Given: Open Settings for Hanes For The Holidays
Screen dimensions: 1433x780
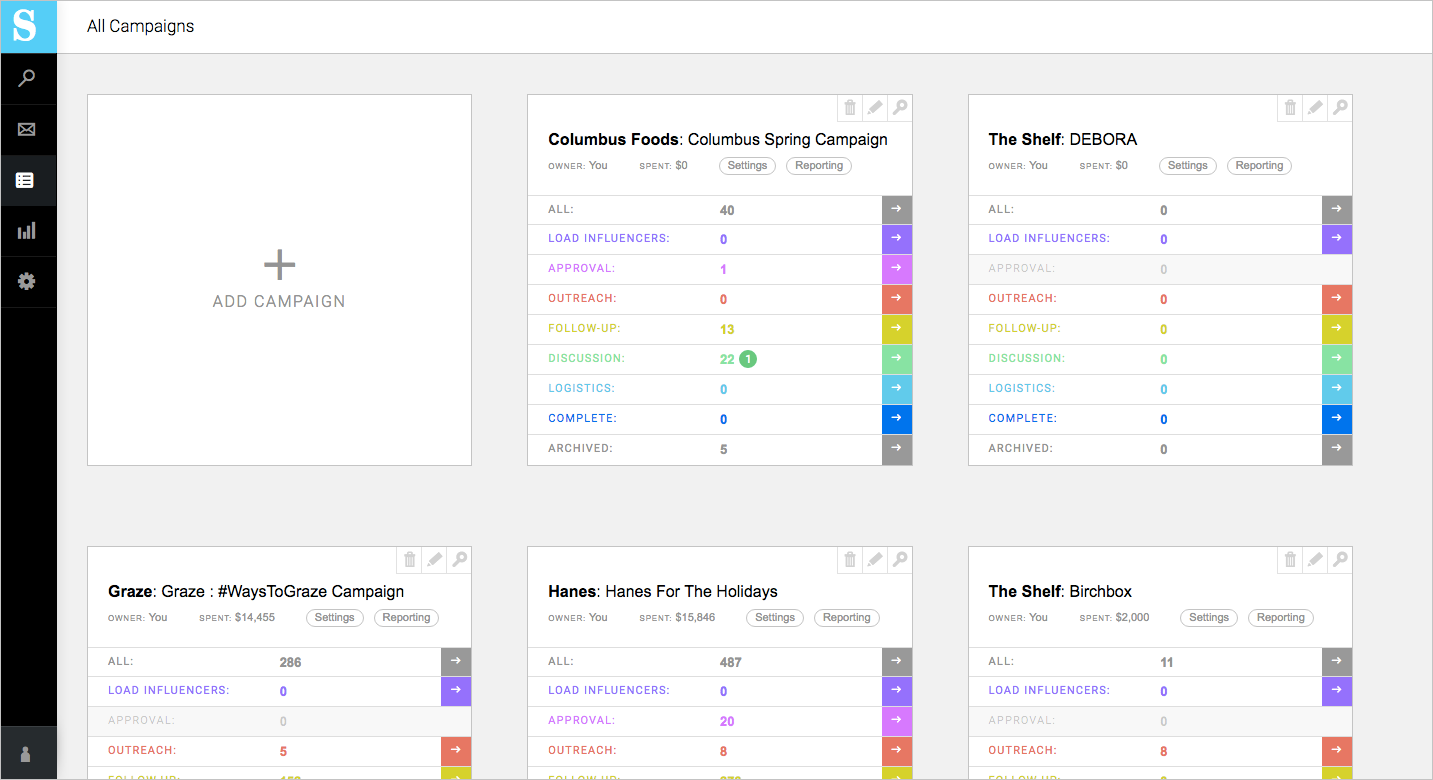Looking at the screenshot, I should pyautogui.click(x=775, y=618).
